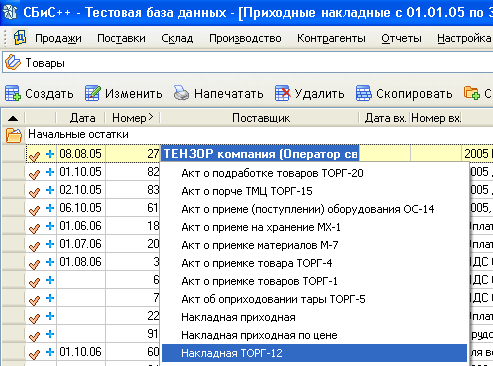493x366 pixels.
Task: Open the Поставки menu
Action: 121,38
